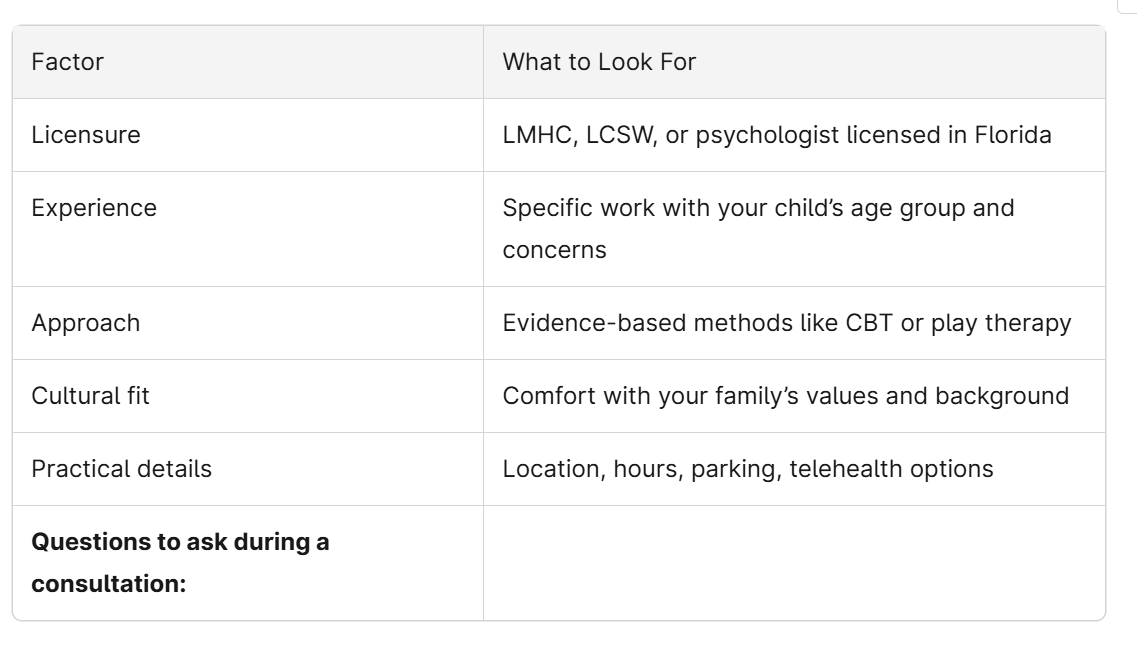Click the licensure description mentioning LMHC, LCSW
This screenshot has width=1137, height=649.
pyautogui.click(x=776, y=135)
